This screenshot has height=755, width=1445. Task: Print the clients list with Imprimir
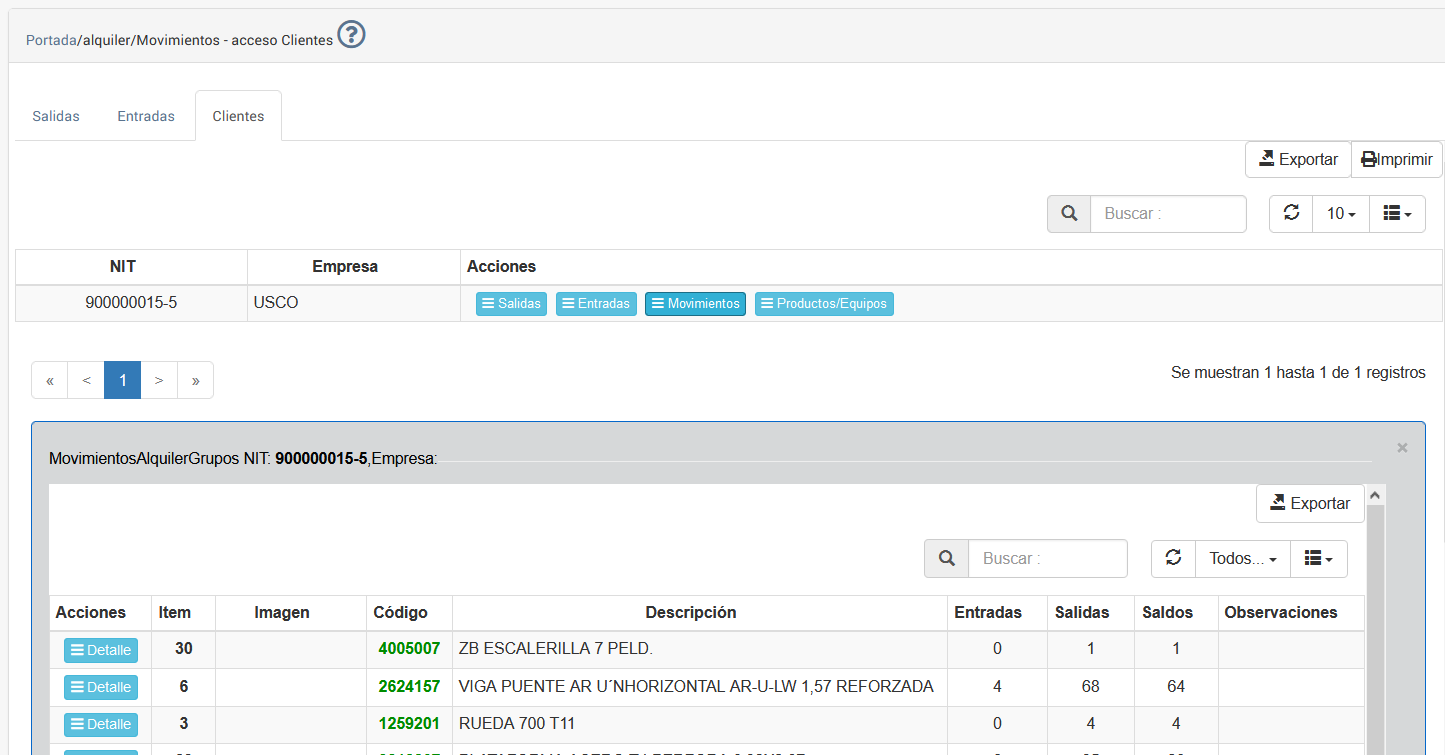coord(1397,160)
